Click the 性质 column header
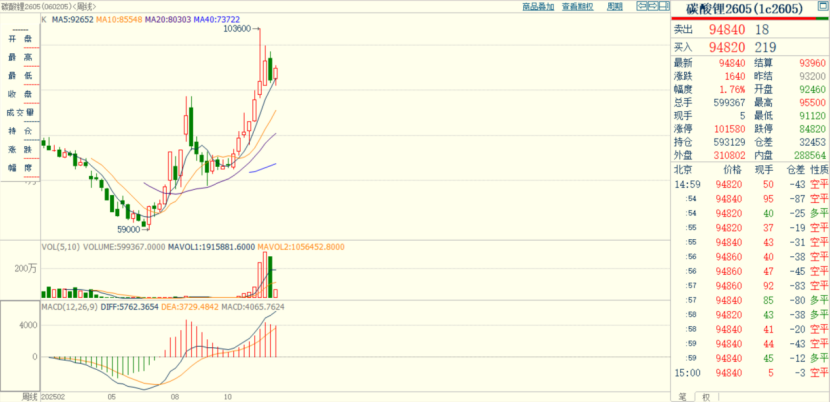The width and height of the screenshot is (831, 403). point(819,171)
